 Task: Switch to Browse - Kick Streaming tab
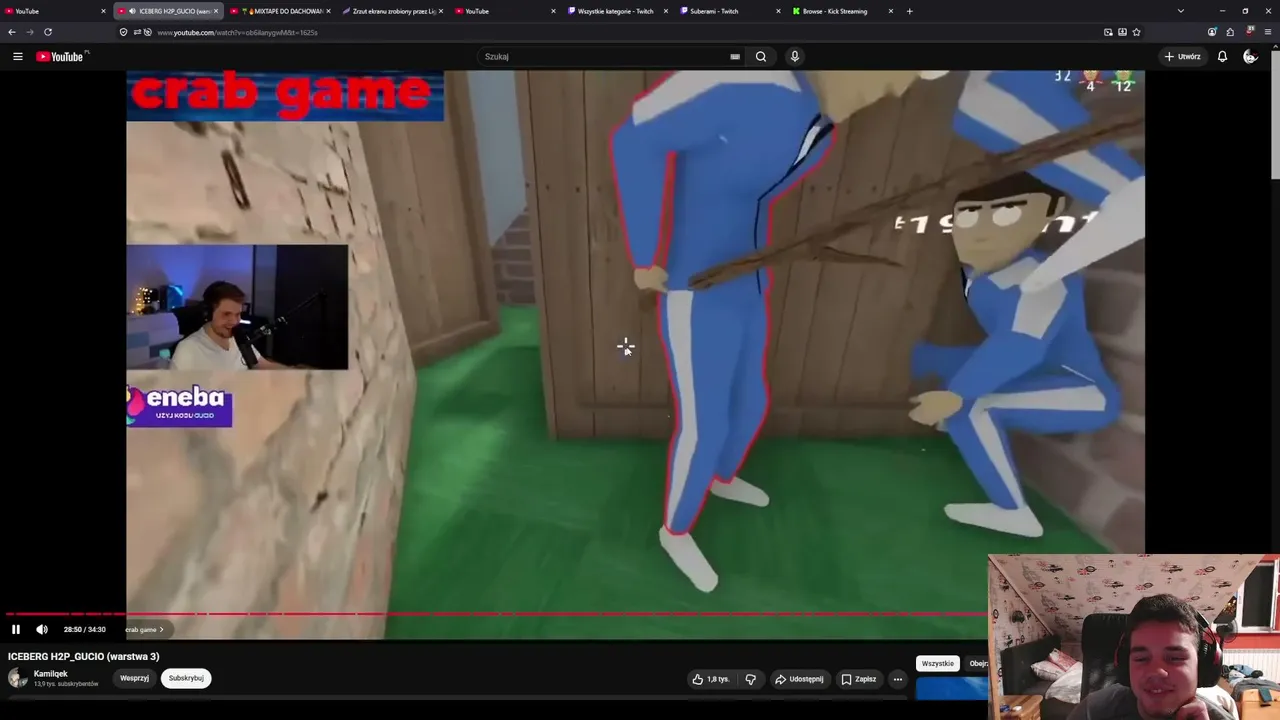[840, 11]
